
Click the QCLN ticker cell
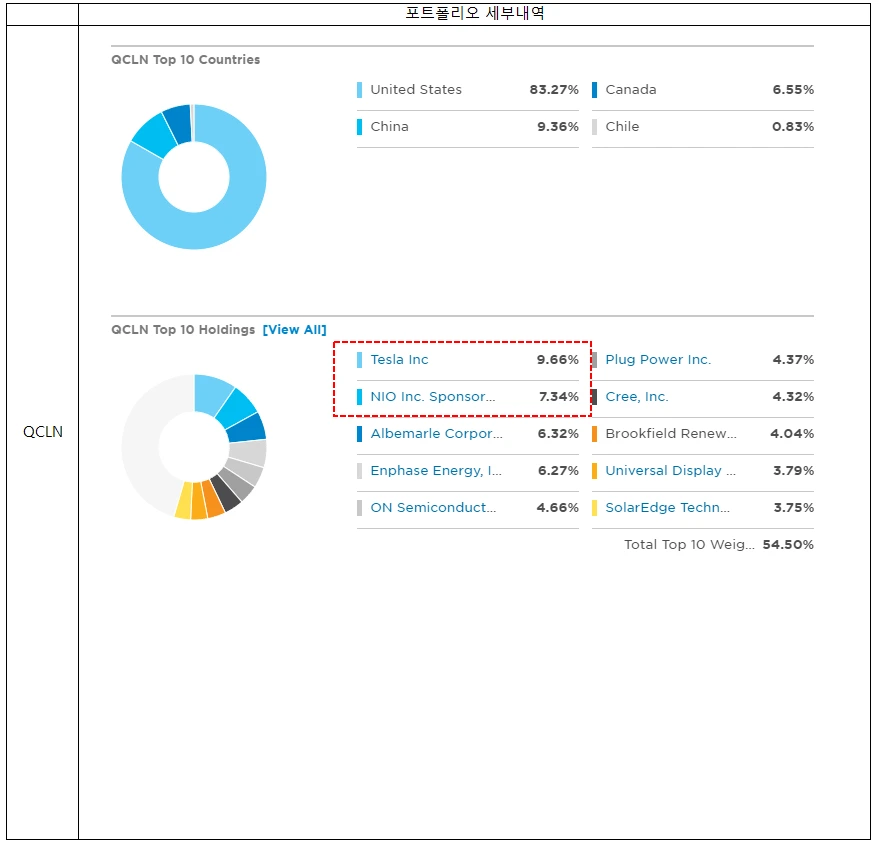pos(43,432)
